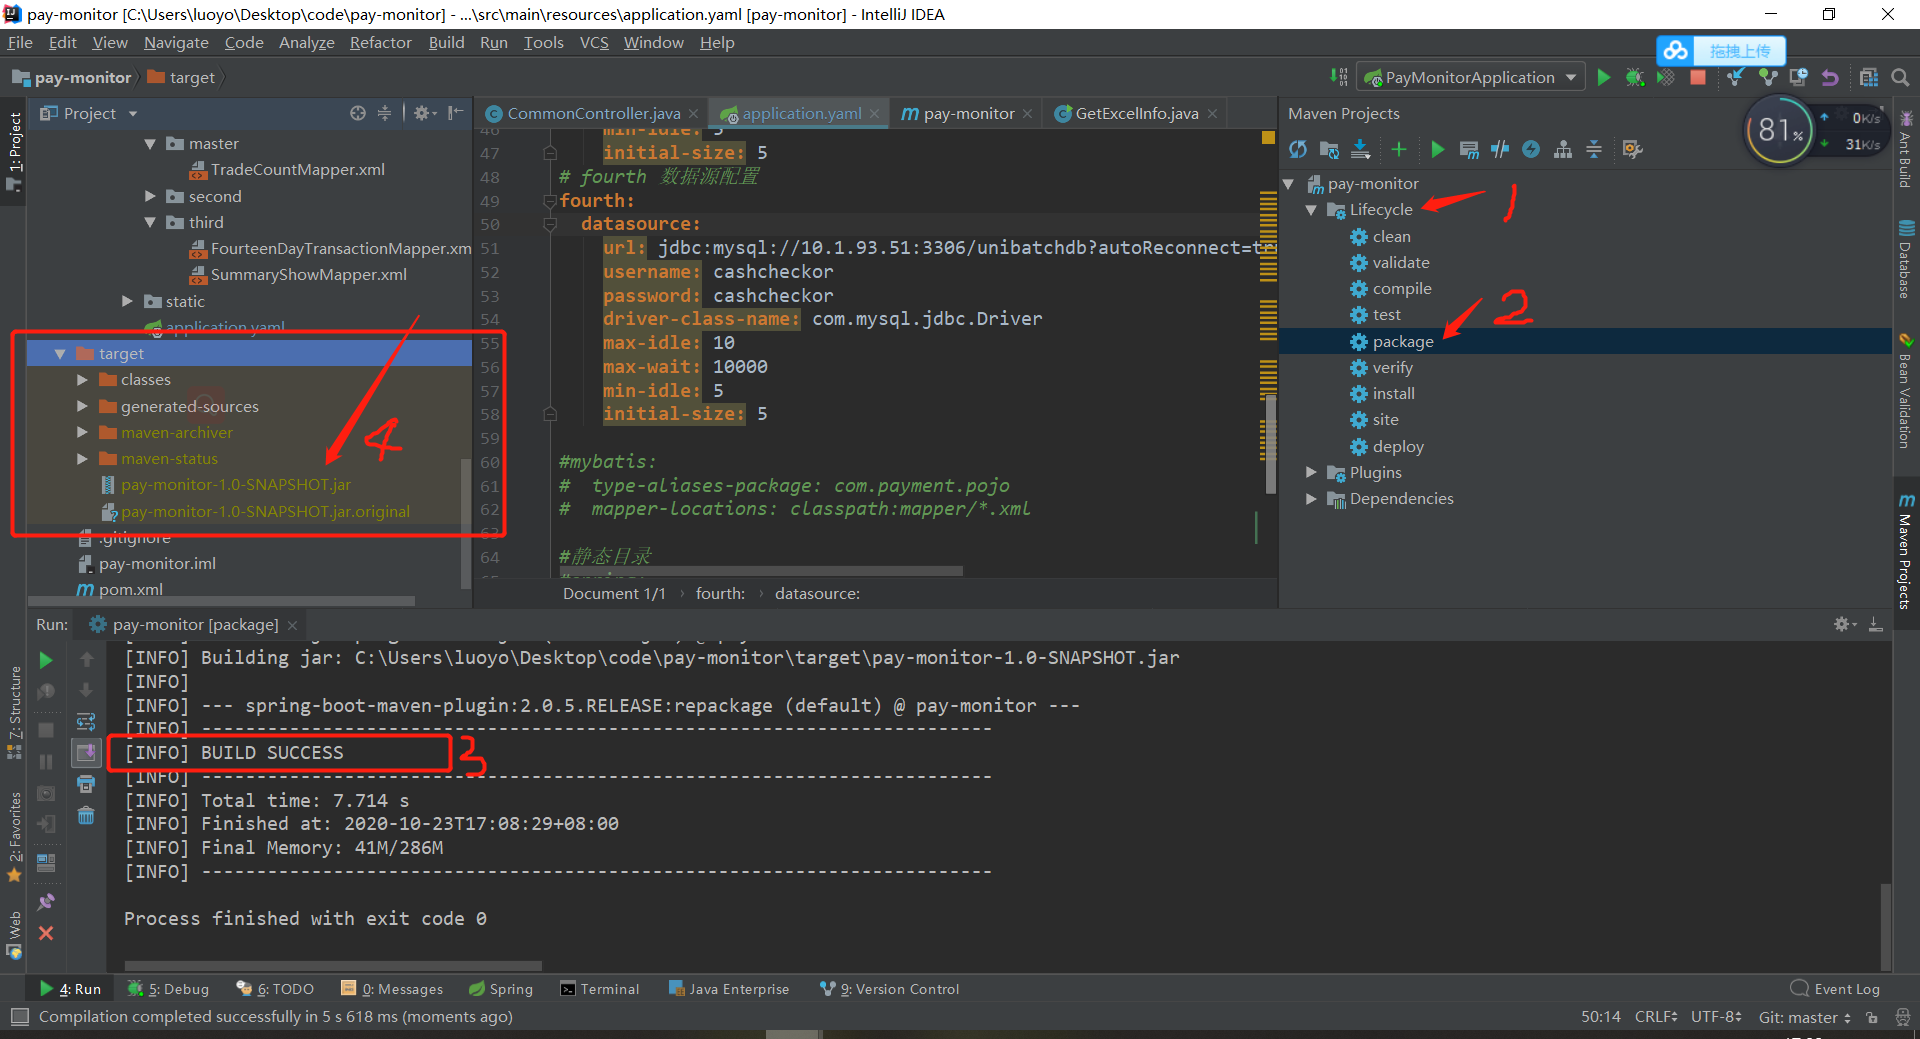Toggle Maven skip tests mode
This screenshot has height=1039, width=1920.
click(1531, 150)
